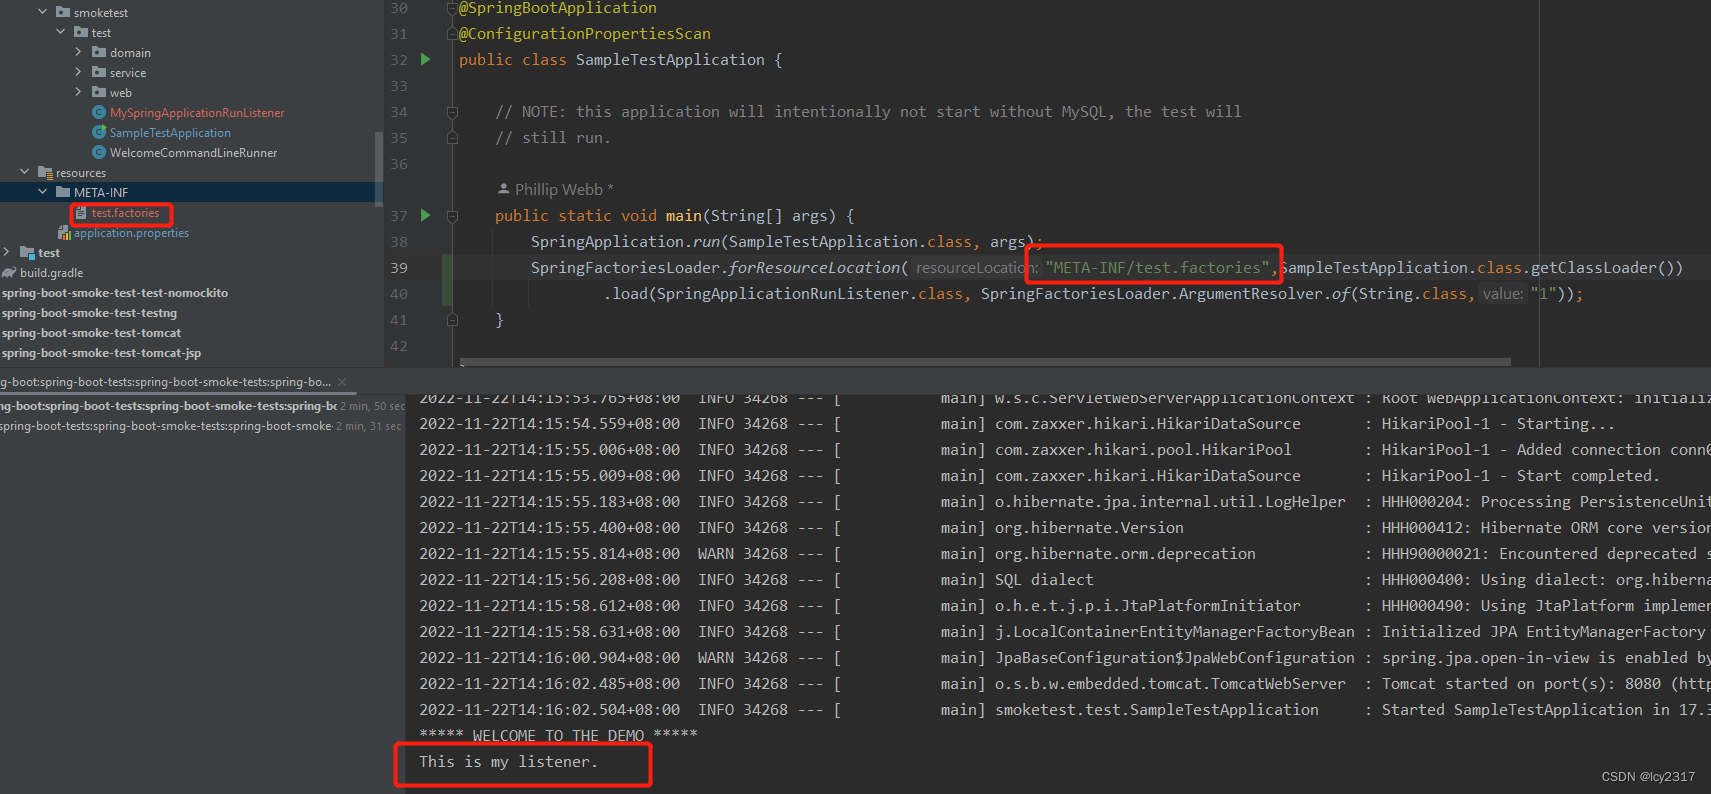Click the "META-INF/test.factories" string literal
The height and width of the screenshot is (794, 1711).
(x=1158, y=267)
